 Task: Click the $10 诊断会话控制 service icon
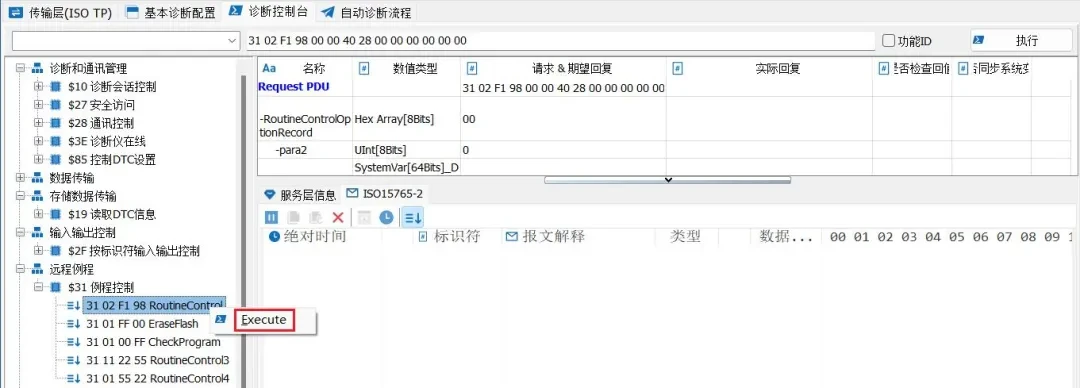point(56,87)
